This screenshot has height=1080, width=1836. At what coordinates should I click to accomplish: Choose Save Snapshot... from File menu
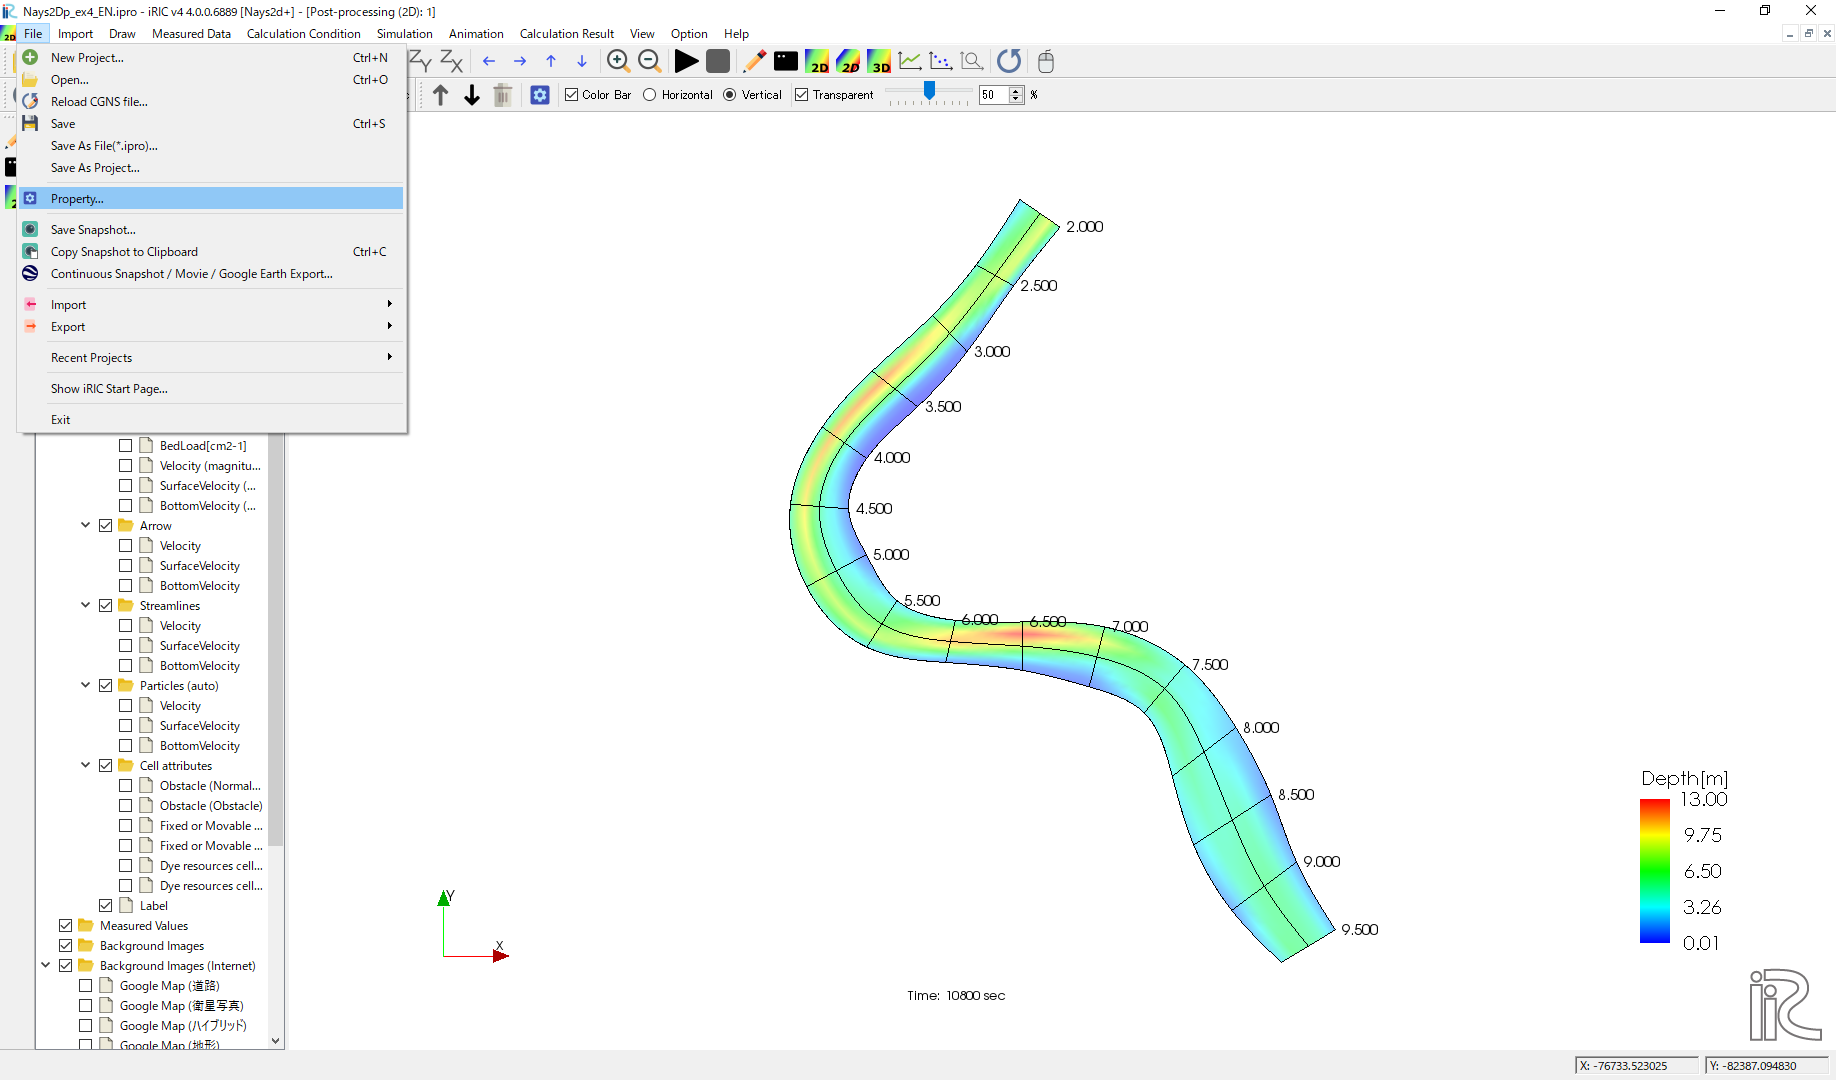(211, 230)
